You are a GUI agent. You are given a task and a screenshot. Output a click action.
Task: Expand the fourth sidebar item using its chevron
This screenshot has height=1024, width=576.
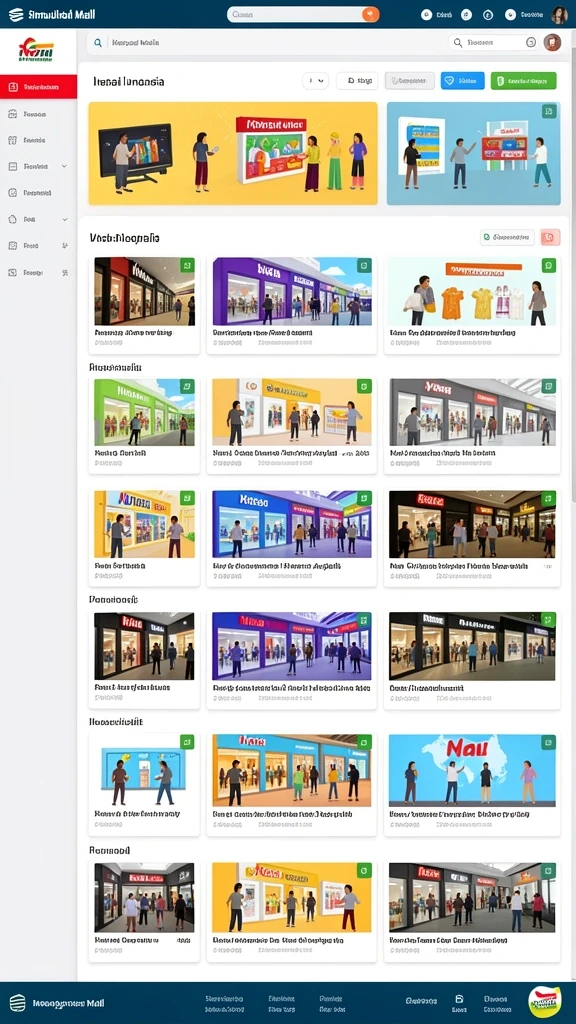click(x=64, y=167)
